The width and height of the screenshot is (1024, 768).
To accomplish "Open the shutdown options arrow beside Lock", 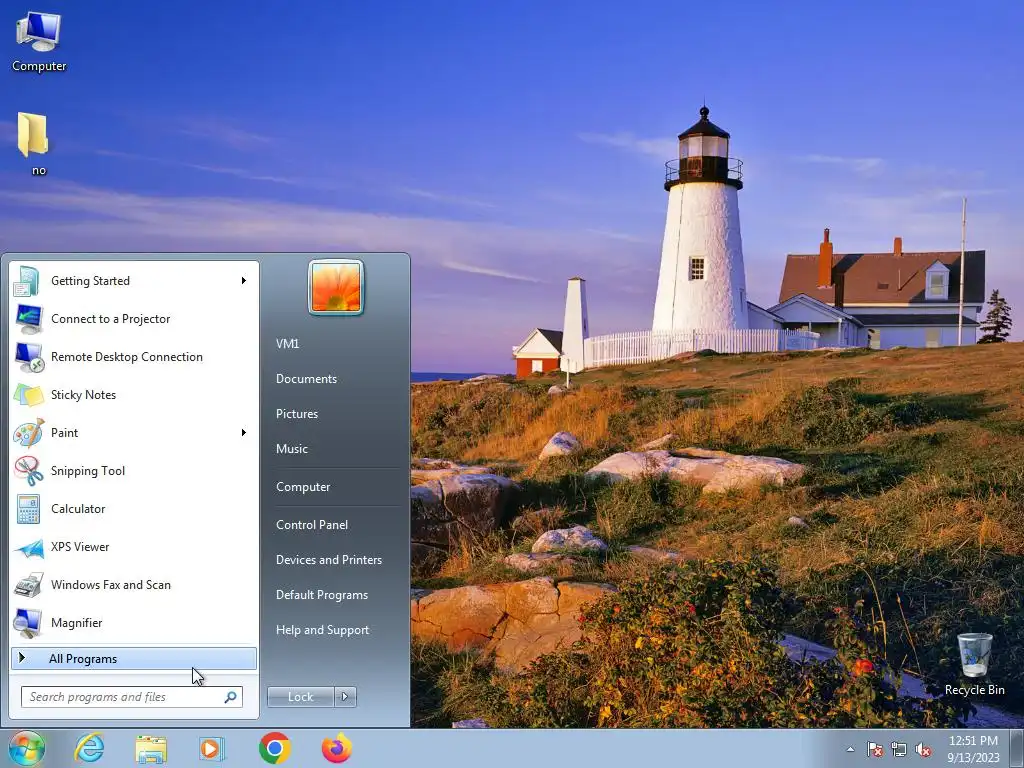I will click(x=345, y=697).
